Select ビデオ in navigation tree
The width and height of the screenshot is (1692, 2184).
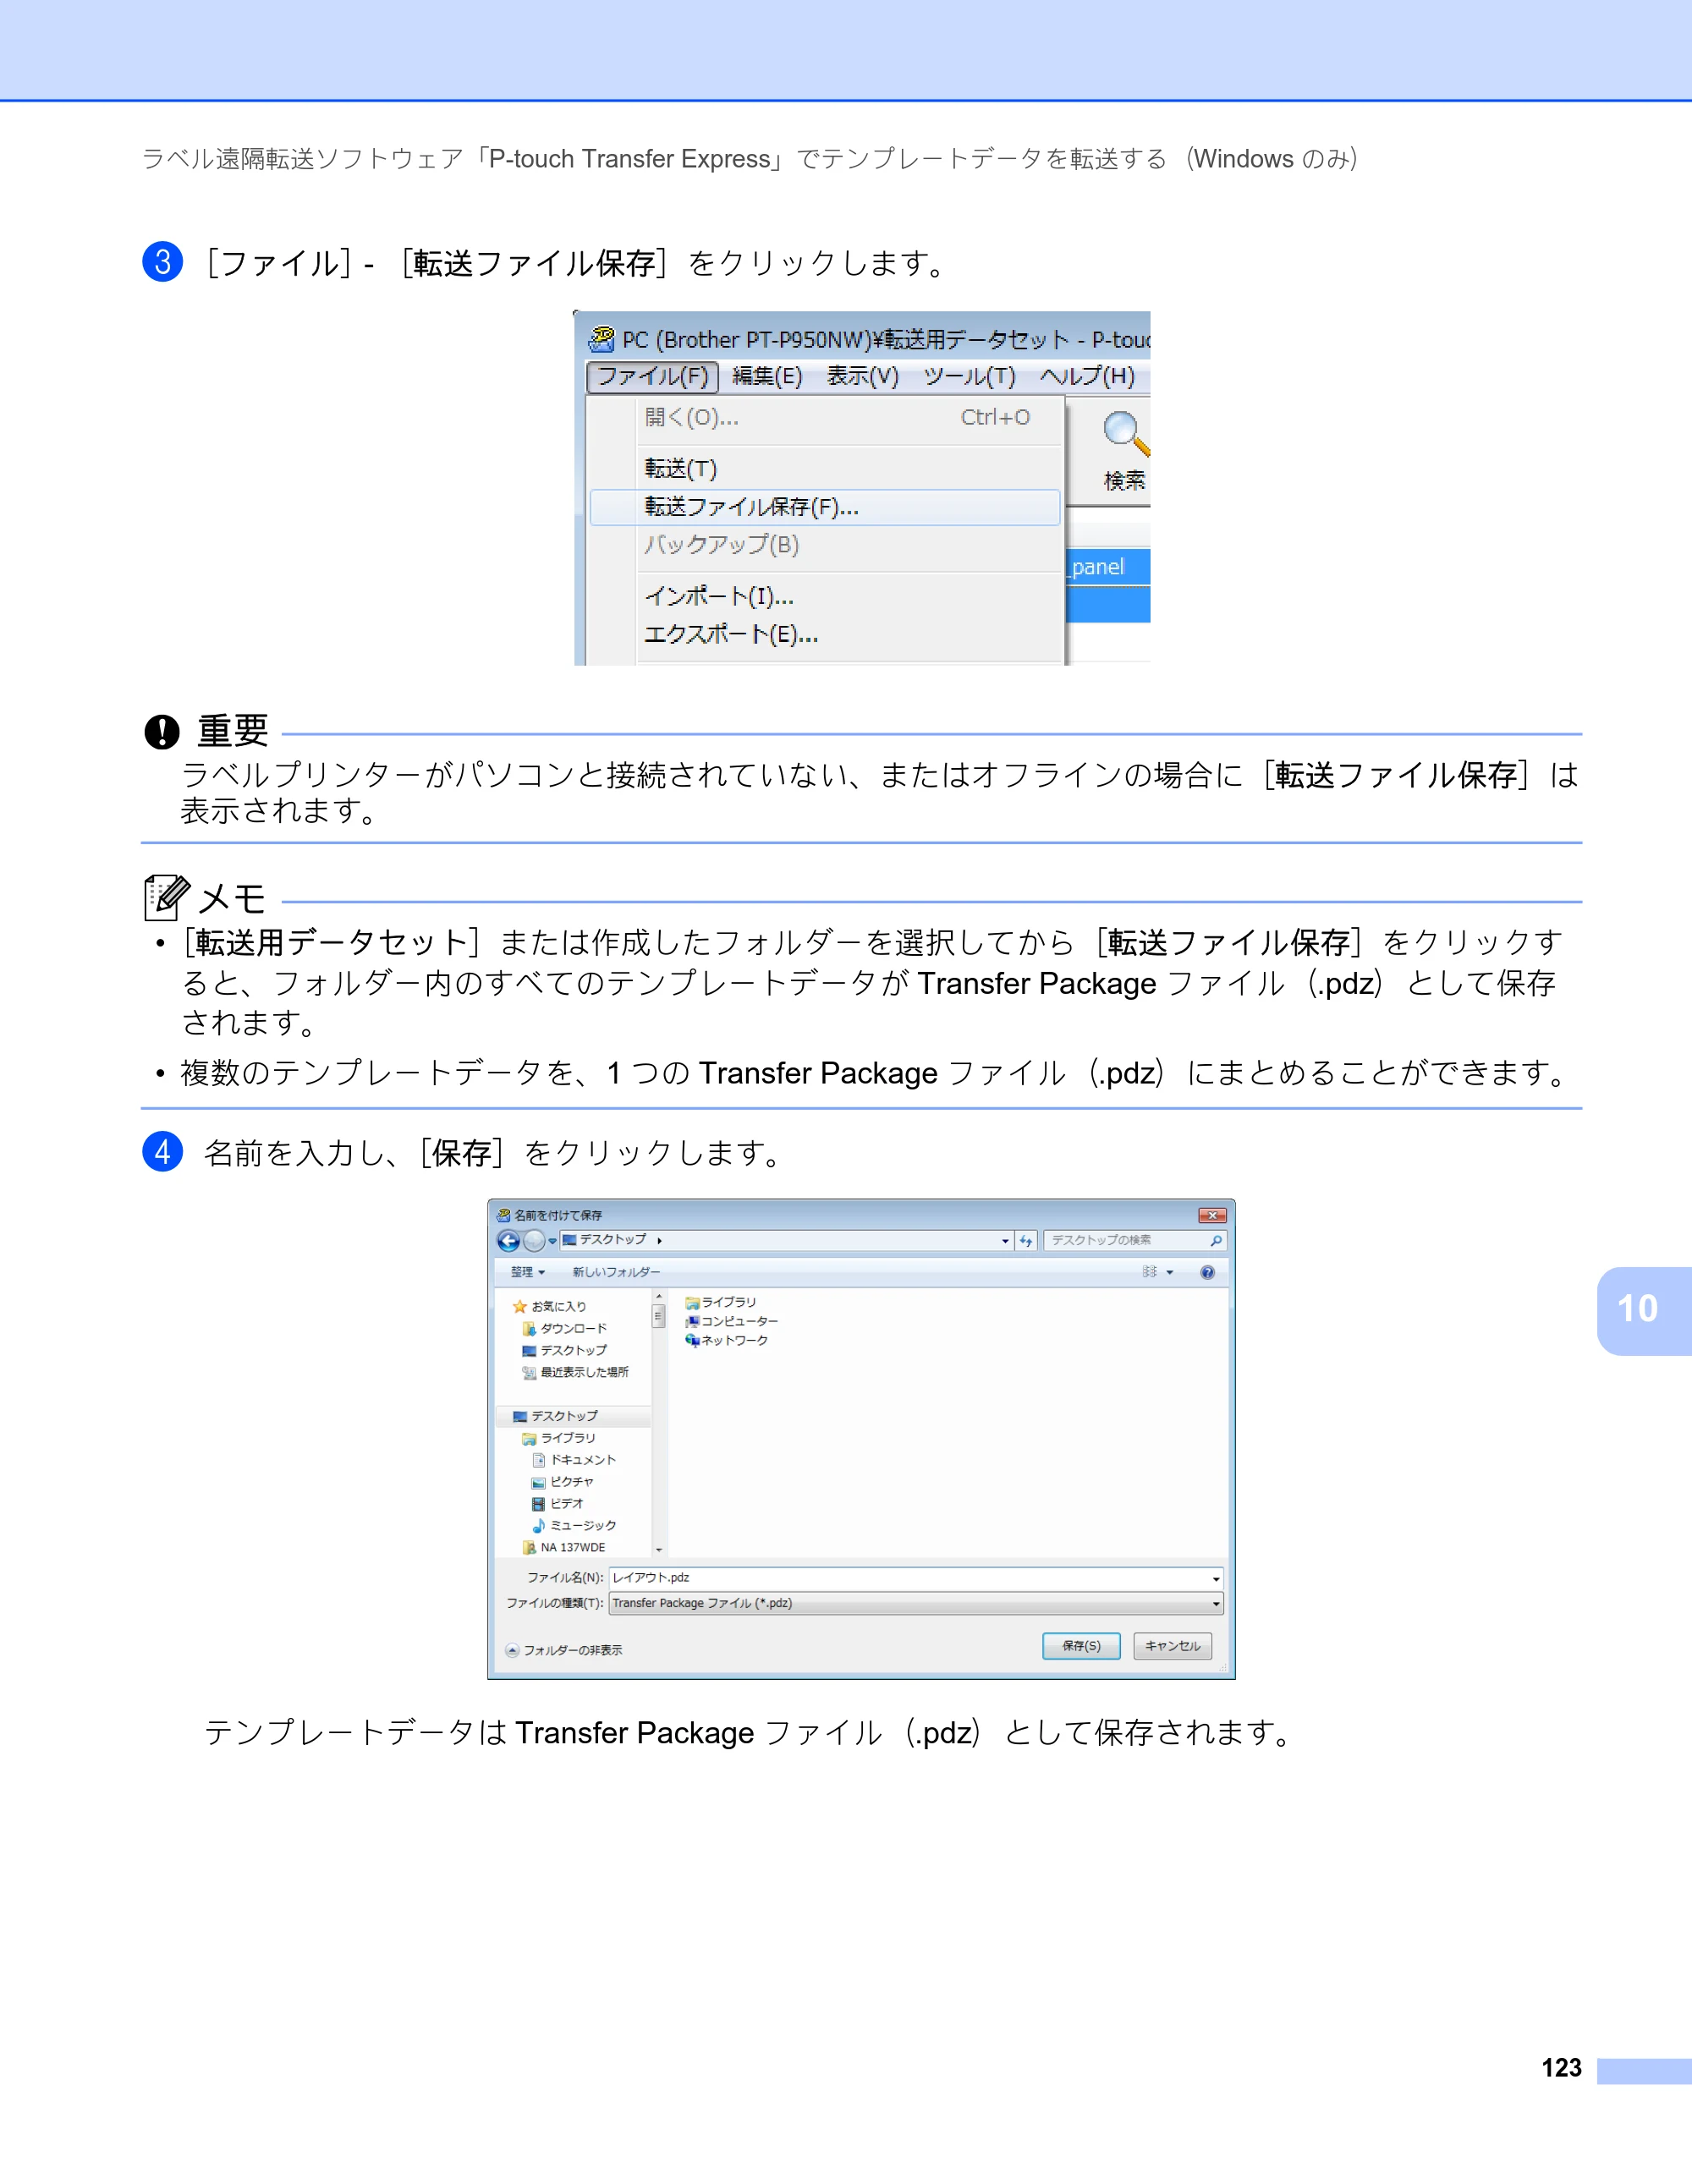click(558, 1504)
